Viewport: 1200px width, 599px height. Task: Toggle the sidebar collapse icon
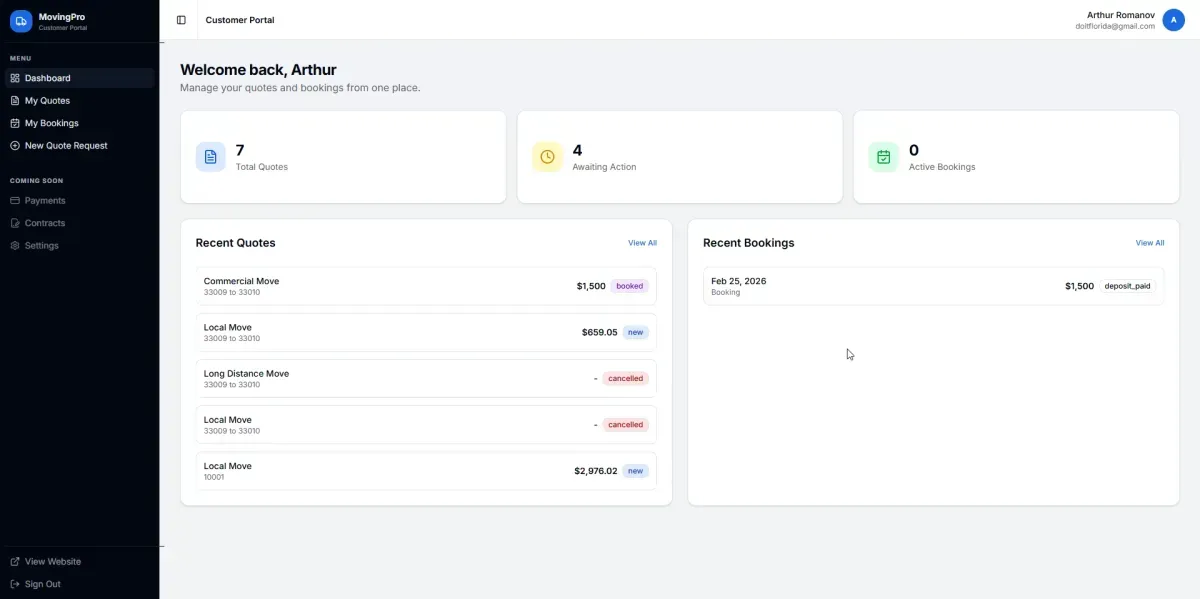[181, 20]
